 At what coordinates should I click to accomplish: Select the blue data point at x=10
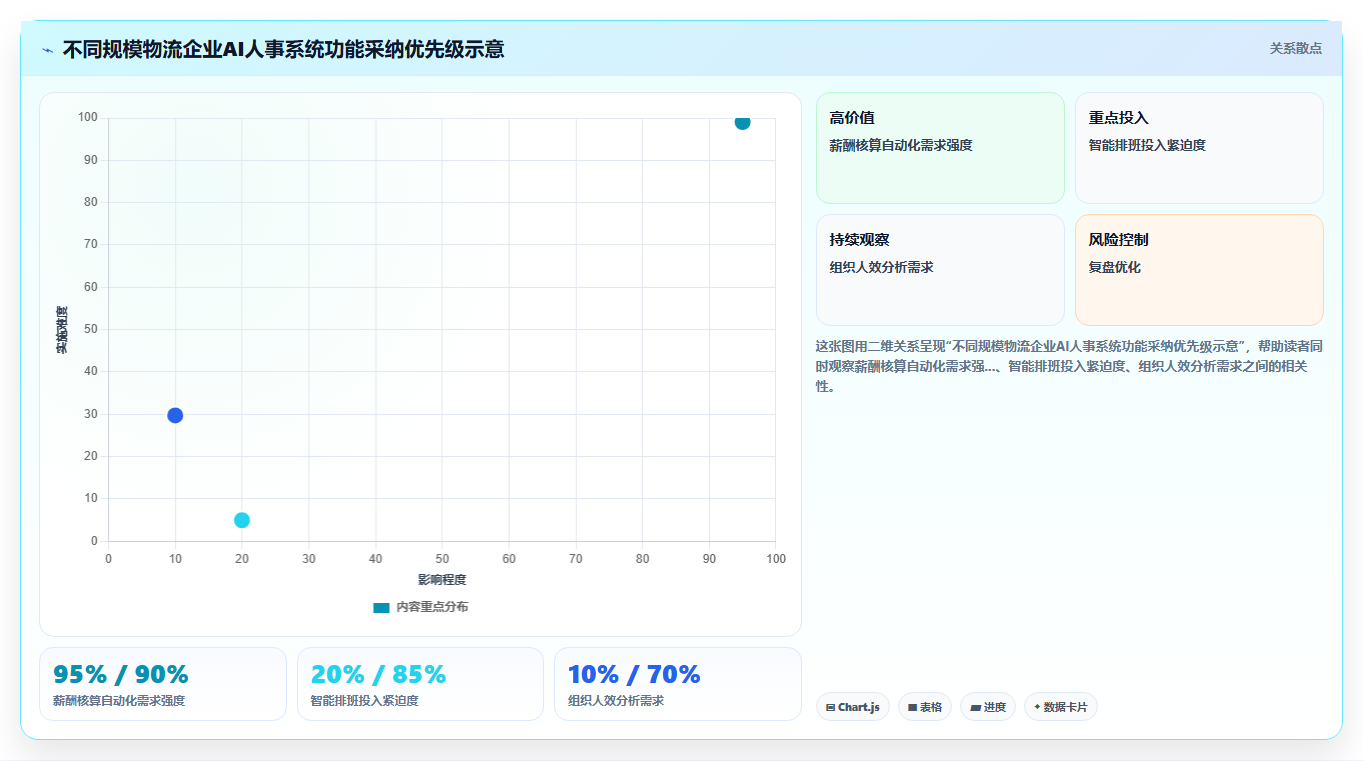tap(175, 415)
